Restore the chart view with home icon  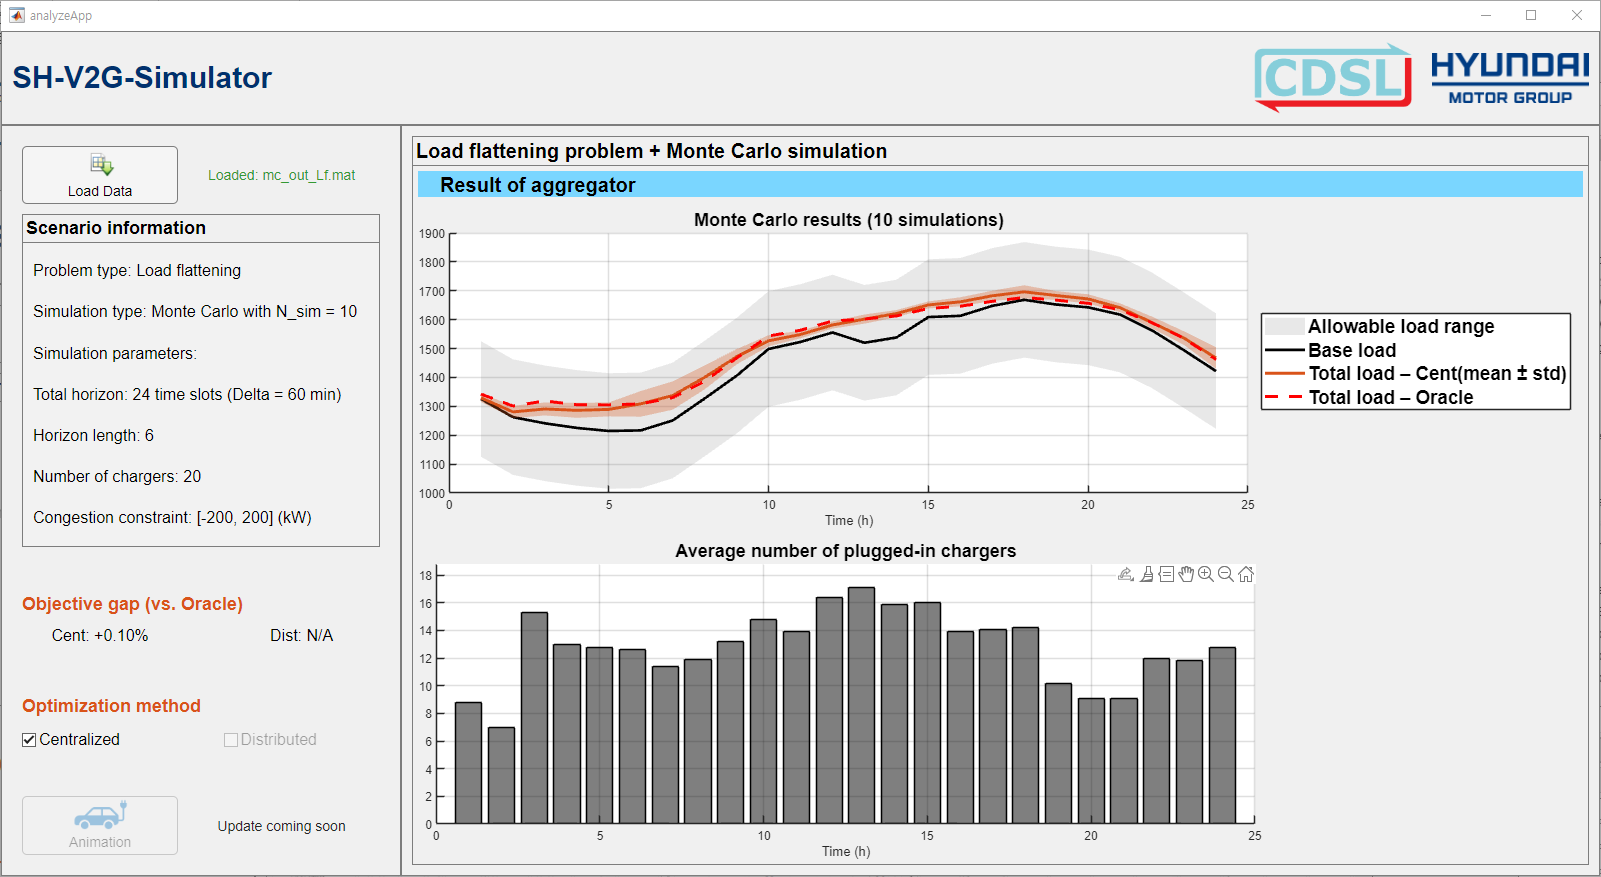1246,574
